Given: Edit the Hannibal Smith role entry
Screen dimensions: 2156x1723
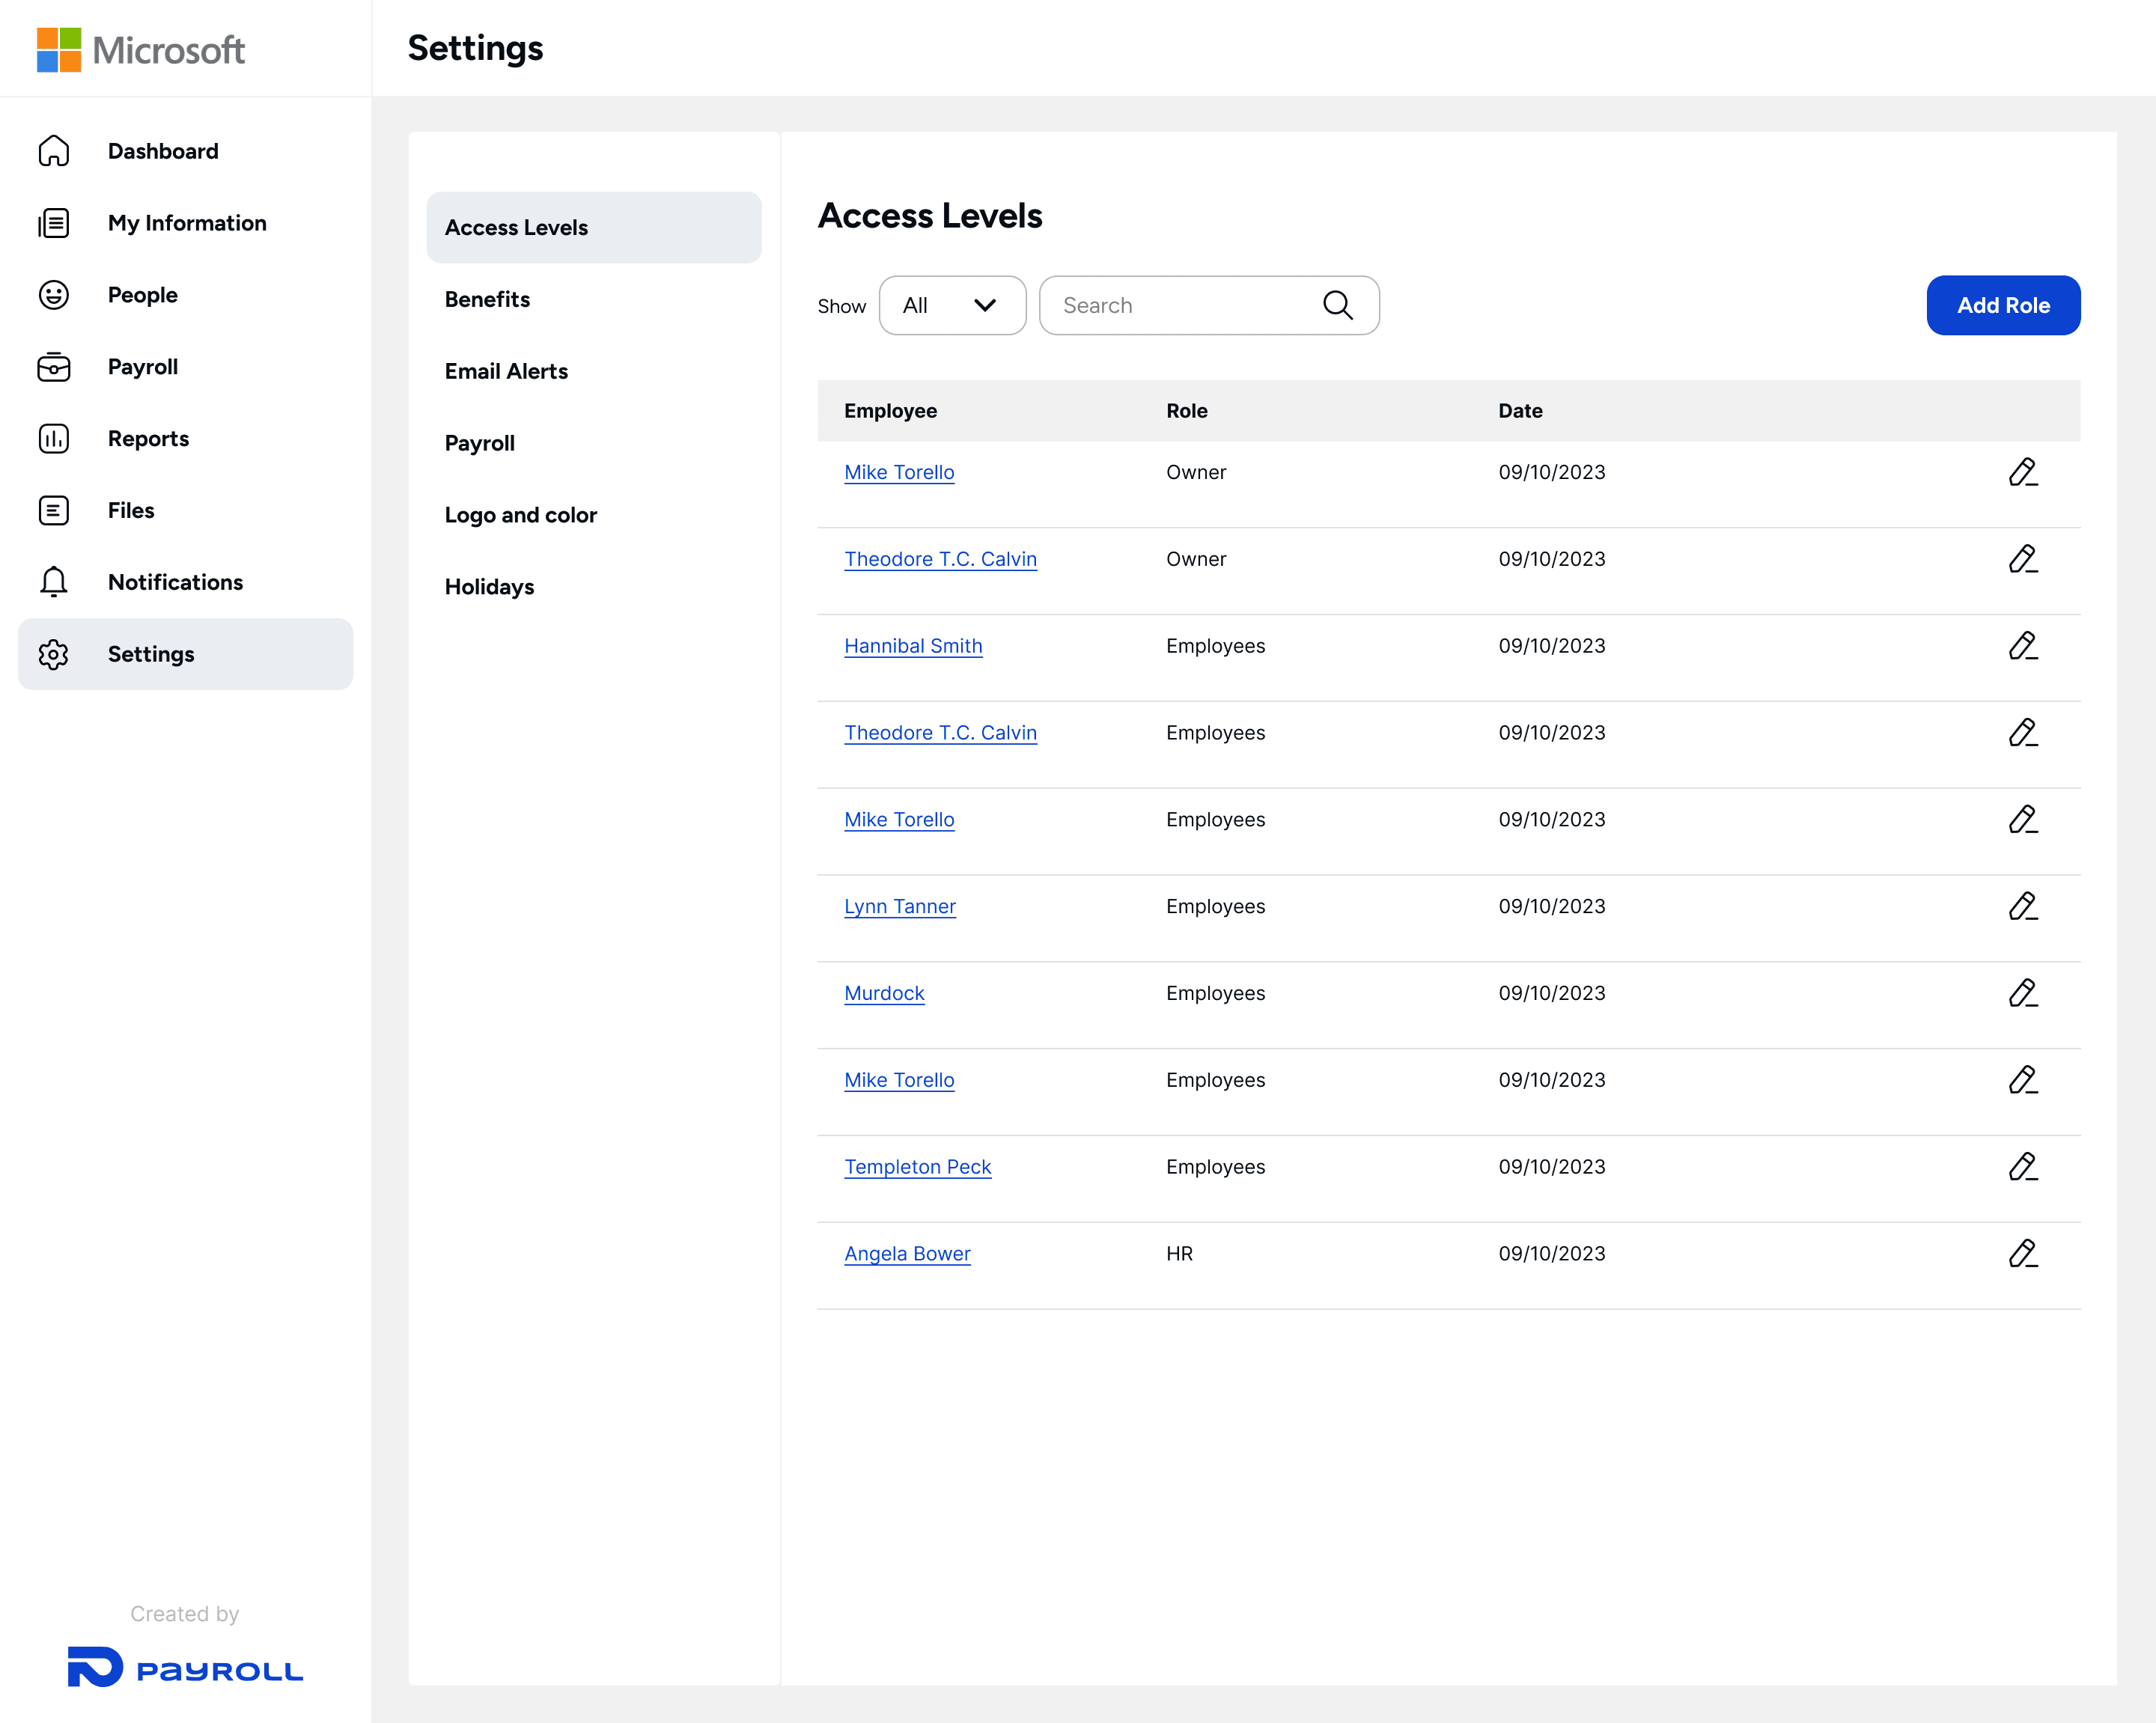Looking at the screenshot, I should [2022, 646].
